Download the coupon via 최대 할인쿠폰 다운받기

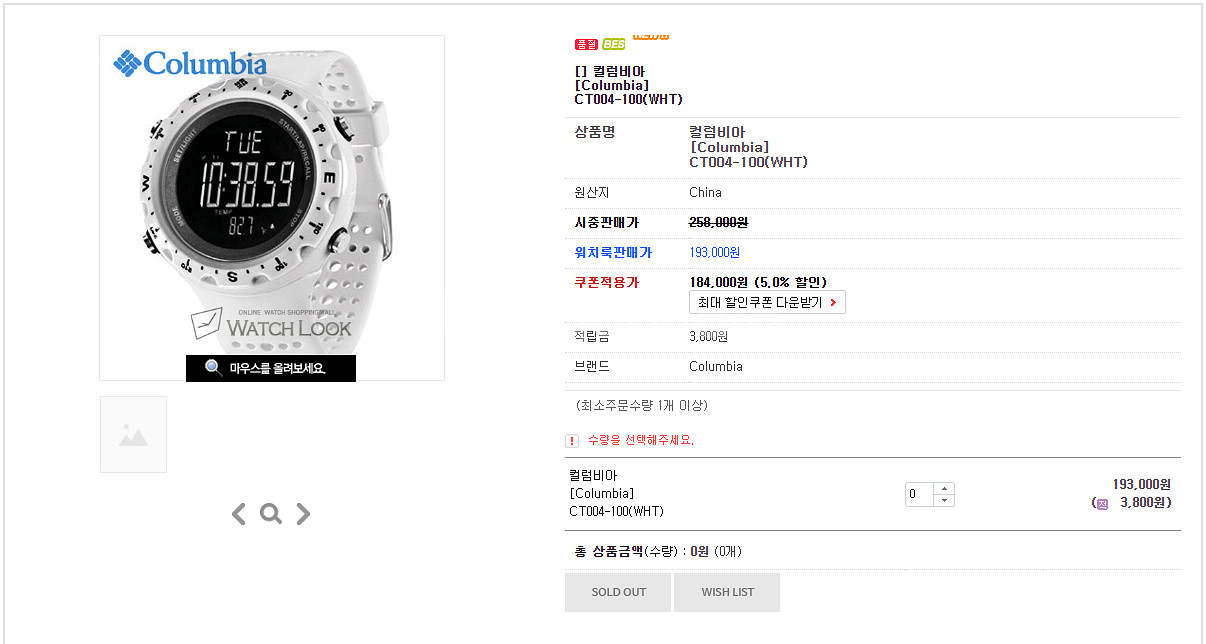click(x=767, y=302)
